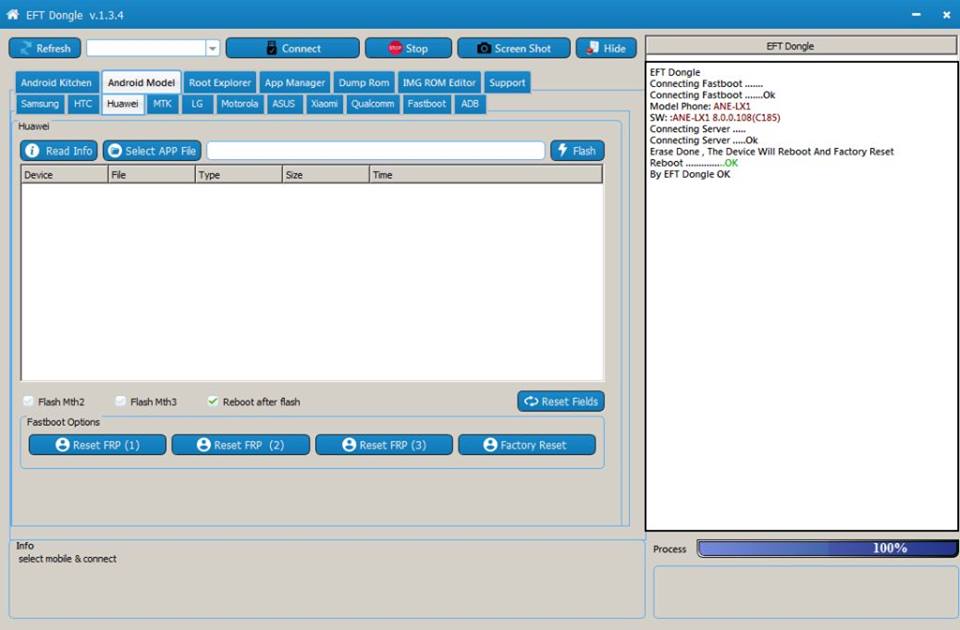
Task: Open the Root Explorer tab
Action: tap(220, 83)
